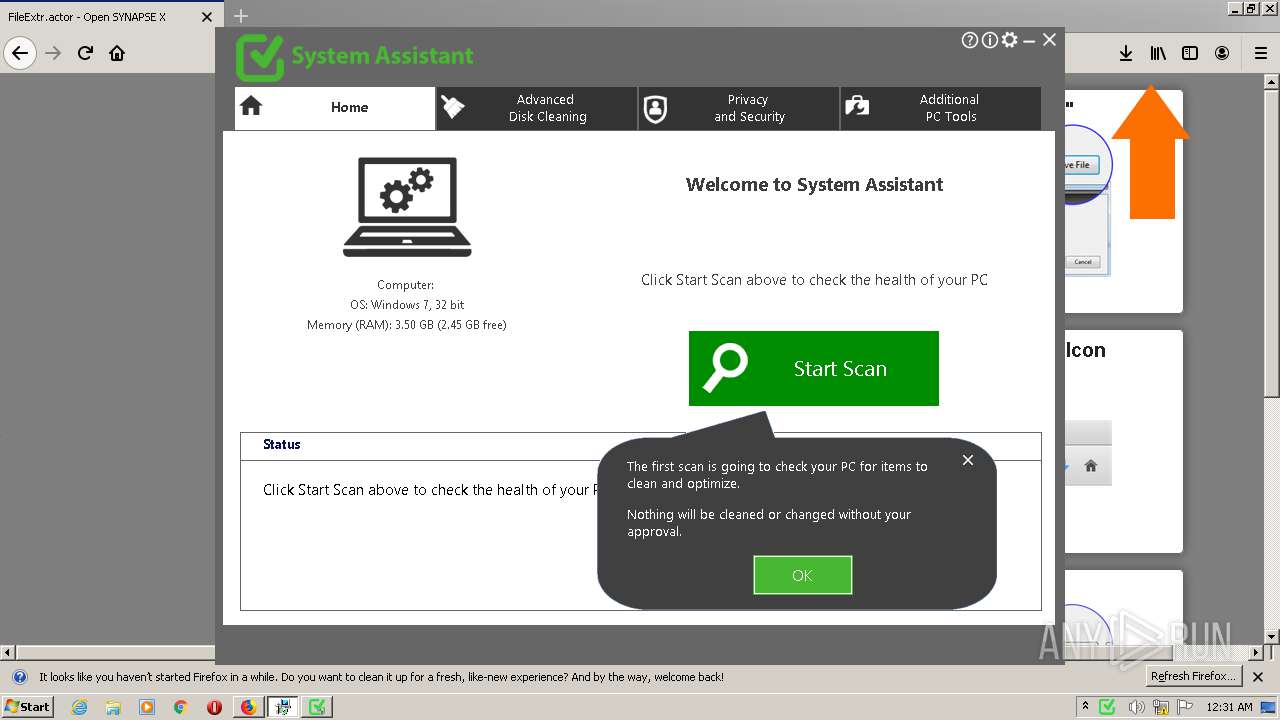Image resolution: width=1280 pixels, height=720 pixels.
Task: Open Windows Media Player in taskbar
Action: 147,707
